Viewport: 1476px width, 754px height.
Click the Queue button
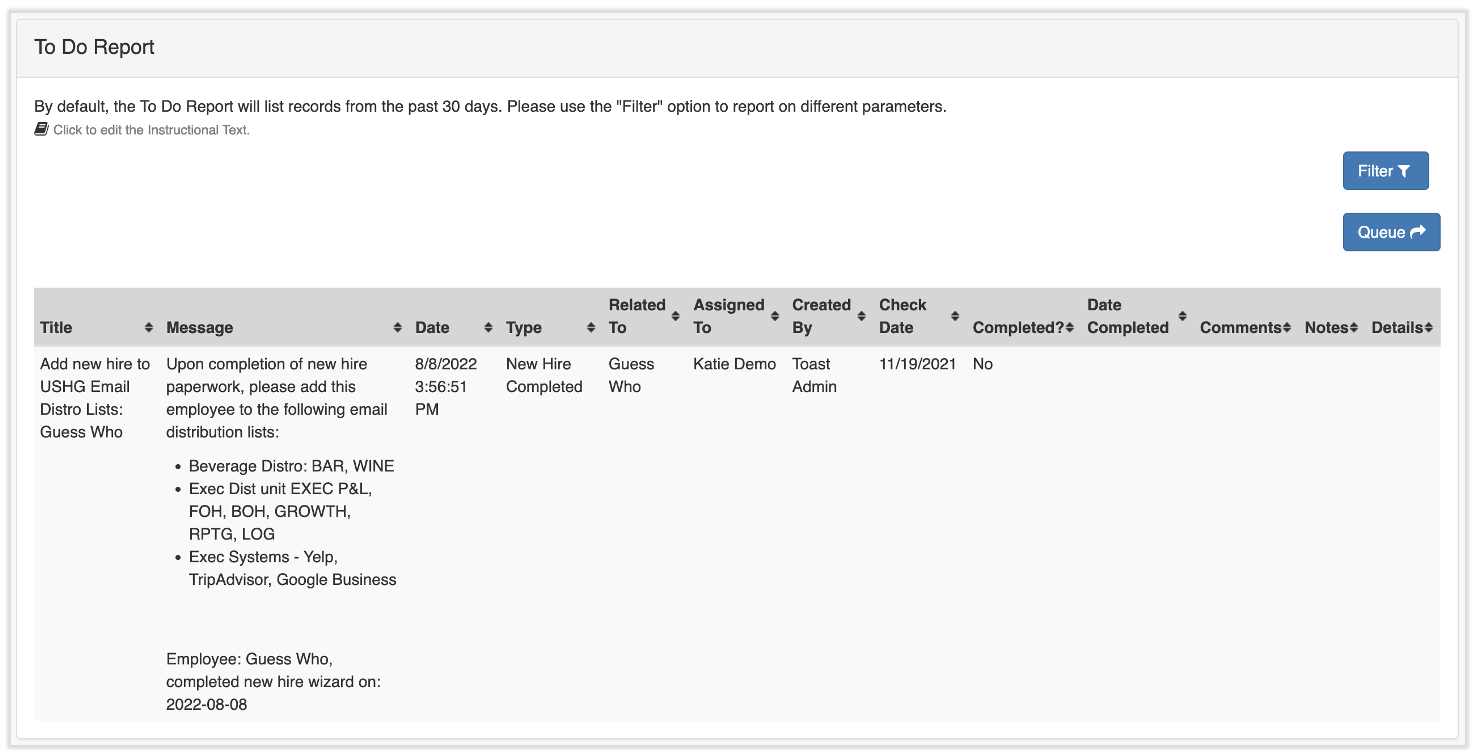click(1391, 232)
